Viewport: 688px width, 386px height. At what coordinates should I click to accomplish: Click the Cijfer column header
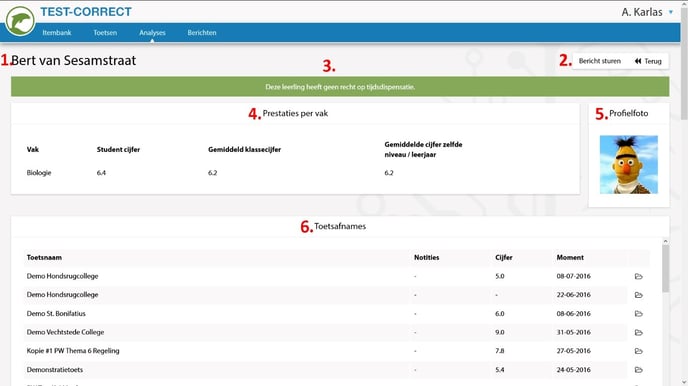click(504, 257)
